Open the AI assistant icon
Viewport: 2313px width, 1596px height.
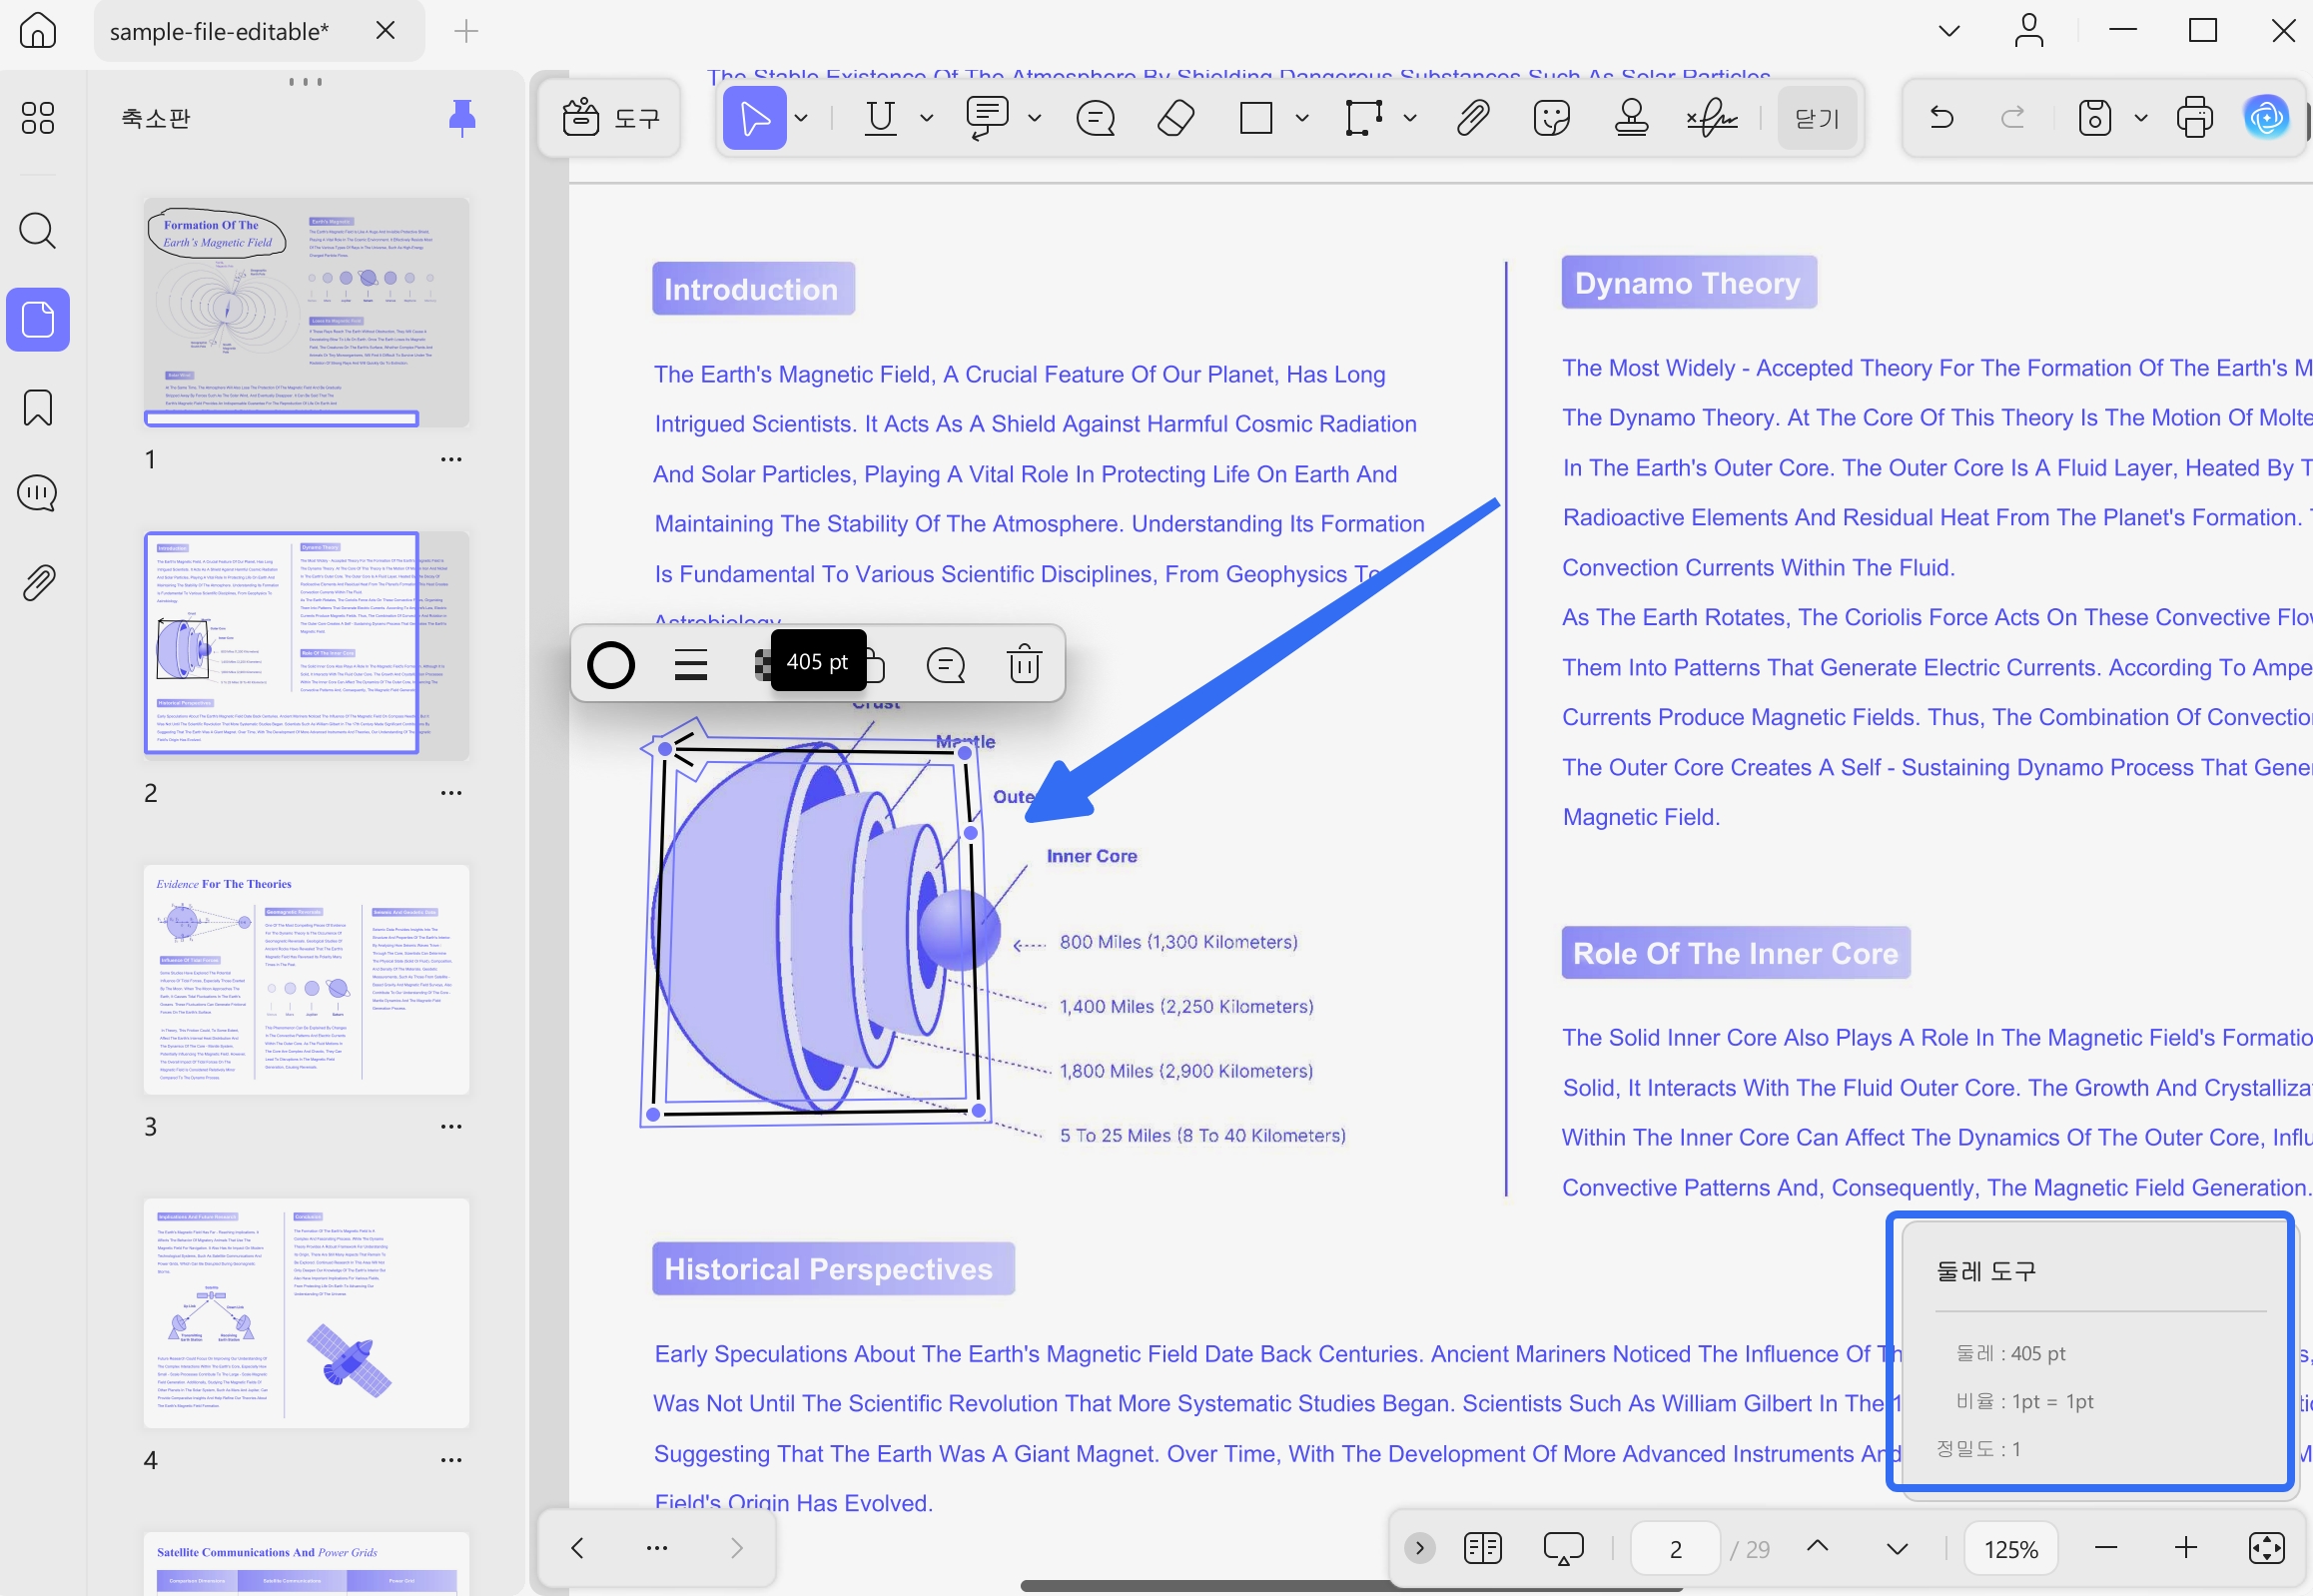pos(2267,118)
